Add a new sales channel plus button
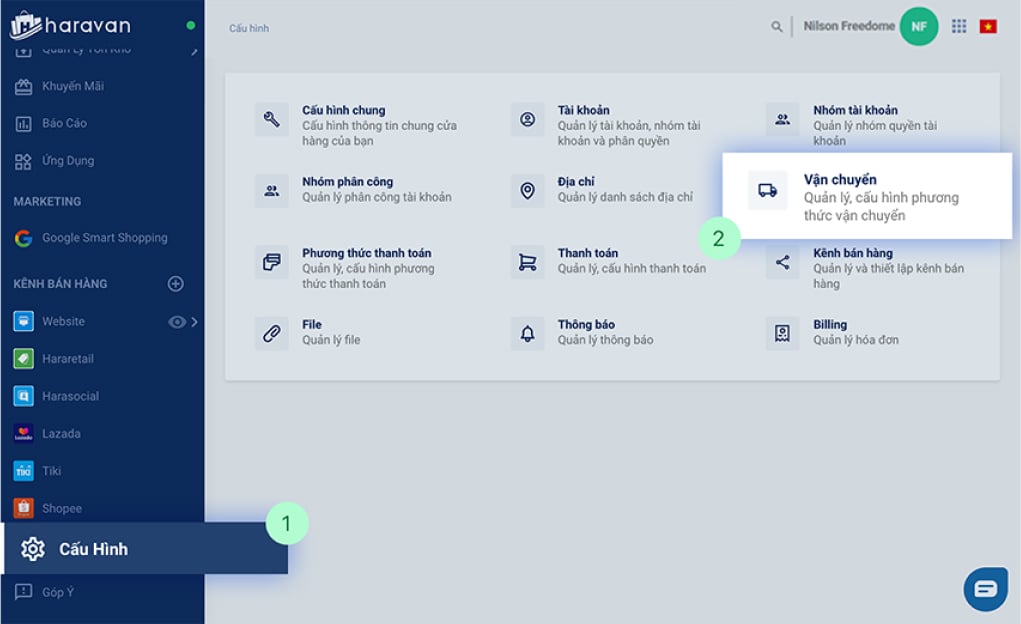Viewport: 1021px width, 624px height. point(176,283)
